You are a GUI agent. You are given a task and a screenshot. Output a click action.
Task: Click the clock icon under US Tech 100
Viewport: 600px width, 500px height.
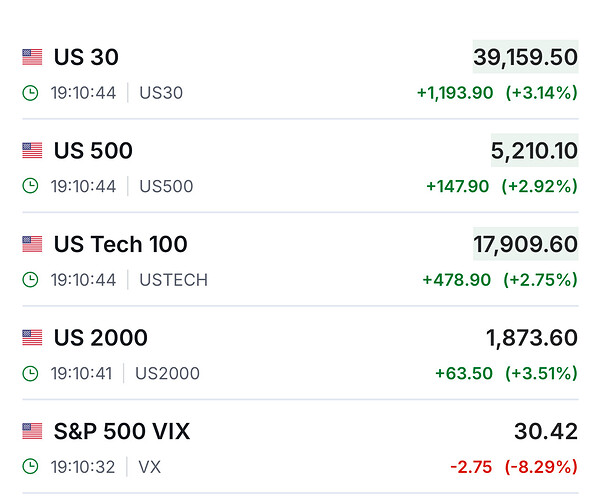pyautogui.click(x=31, y=280)
